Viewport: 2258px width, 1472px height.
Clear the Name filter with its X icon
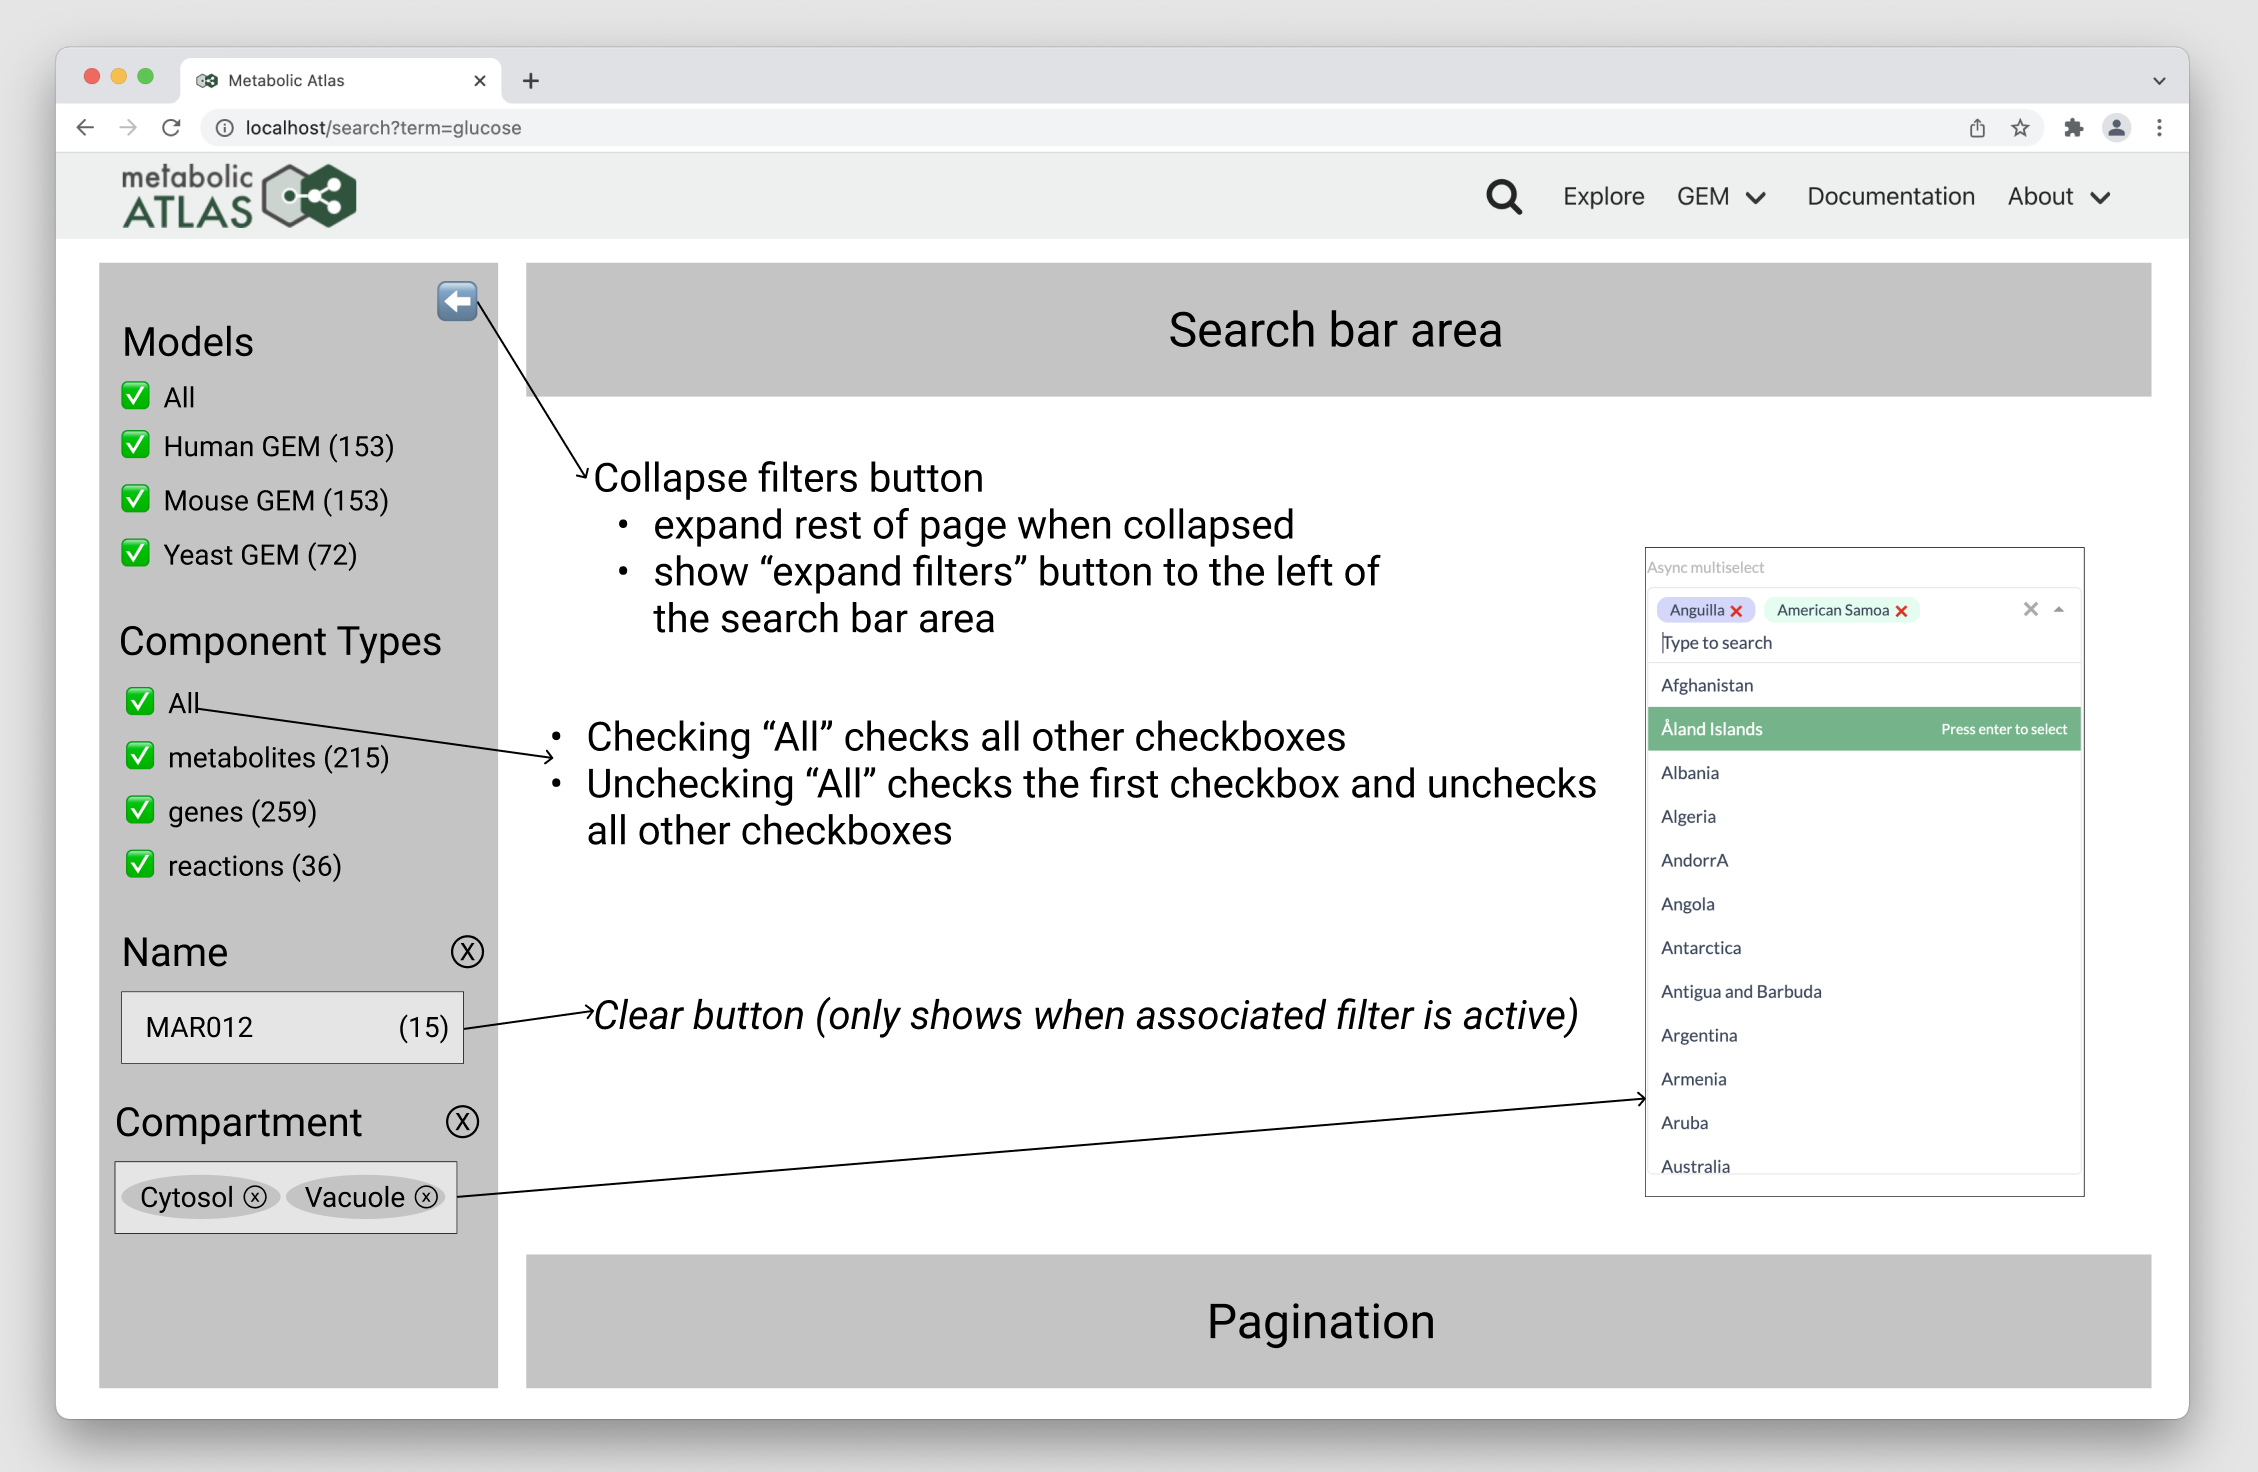pyautogui.click(x=466, y=953)
